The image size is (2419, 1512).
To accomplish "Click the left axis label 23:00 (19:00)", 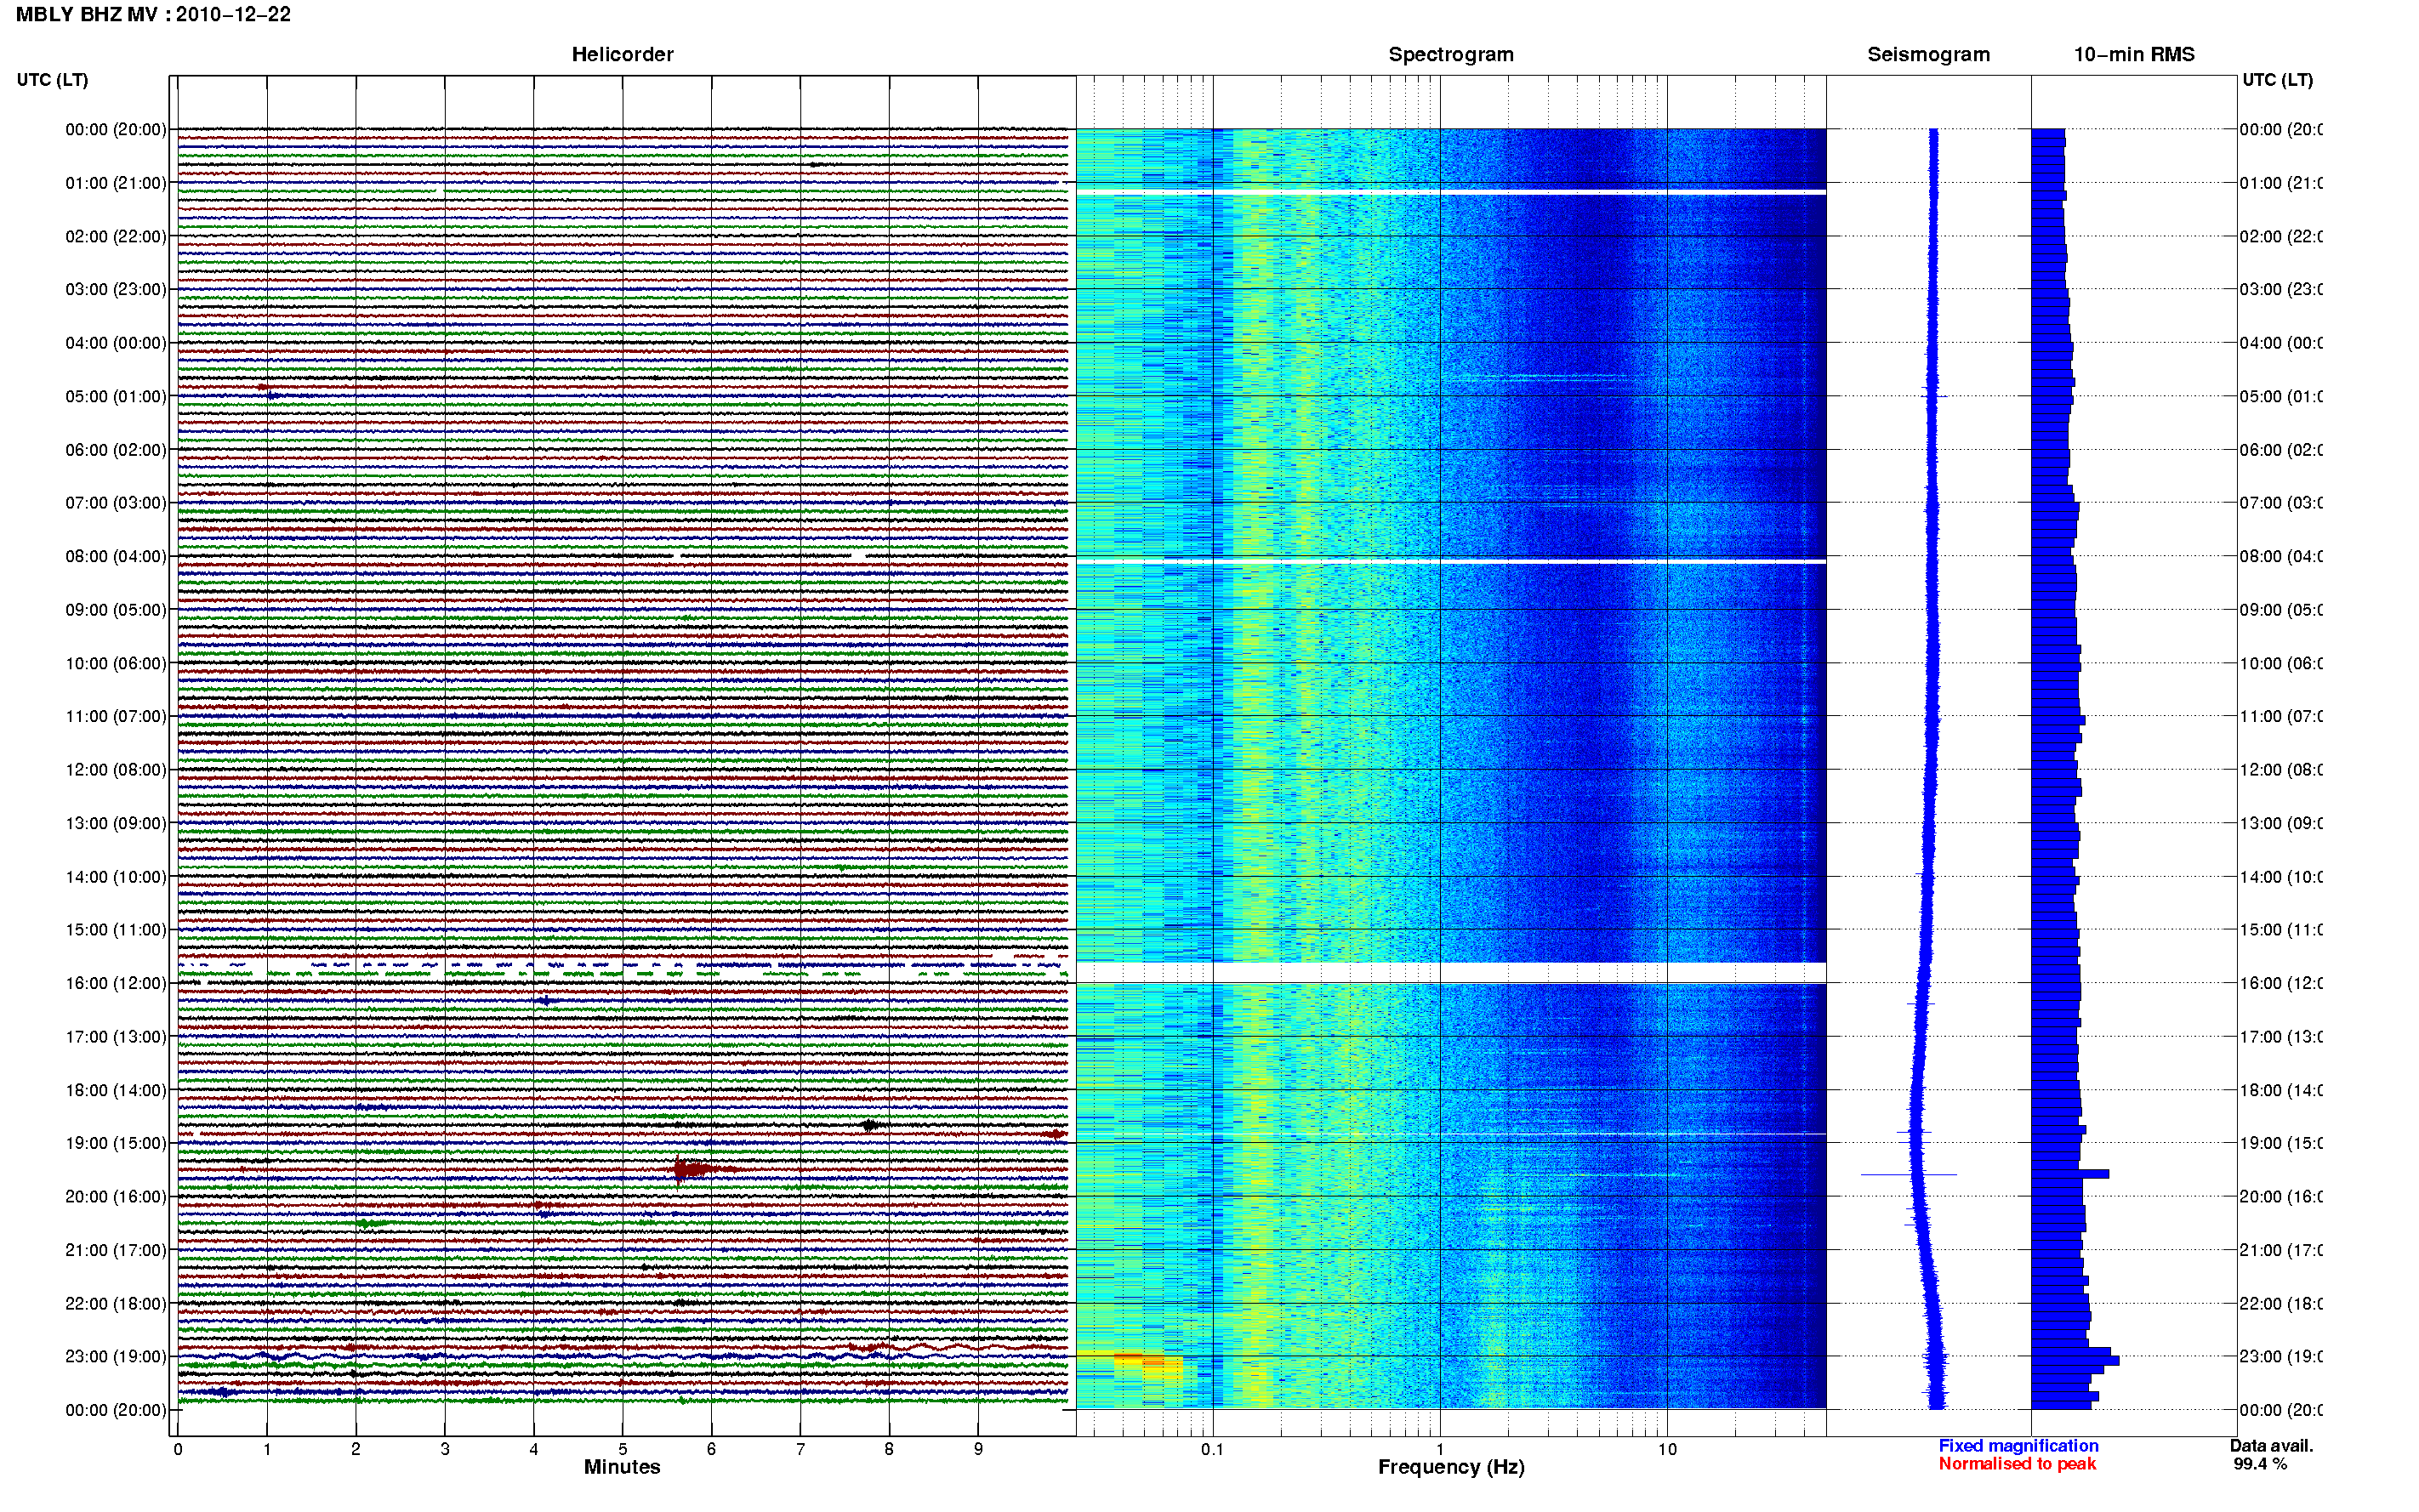I will [116, 1357].
